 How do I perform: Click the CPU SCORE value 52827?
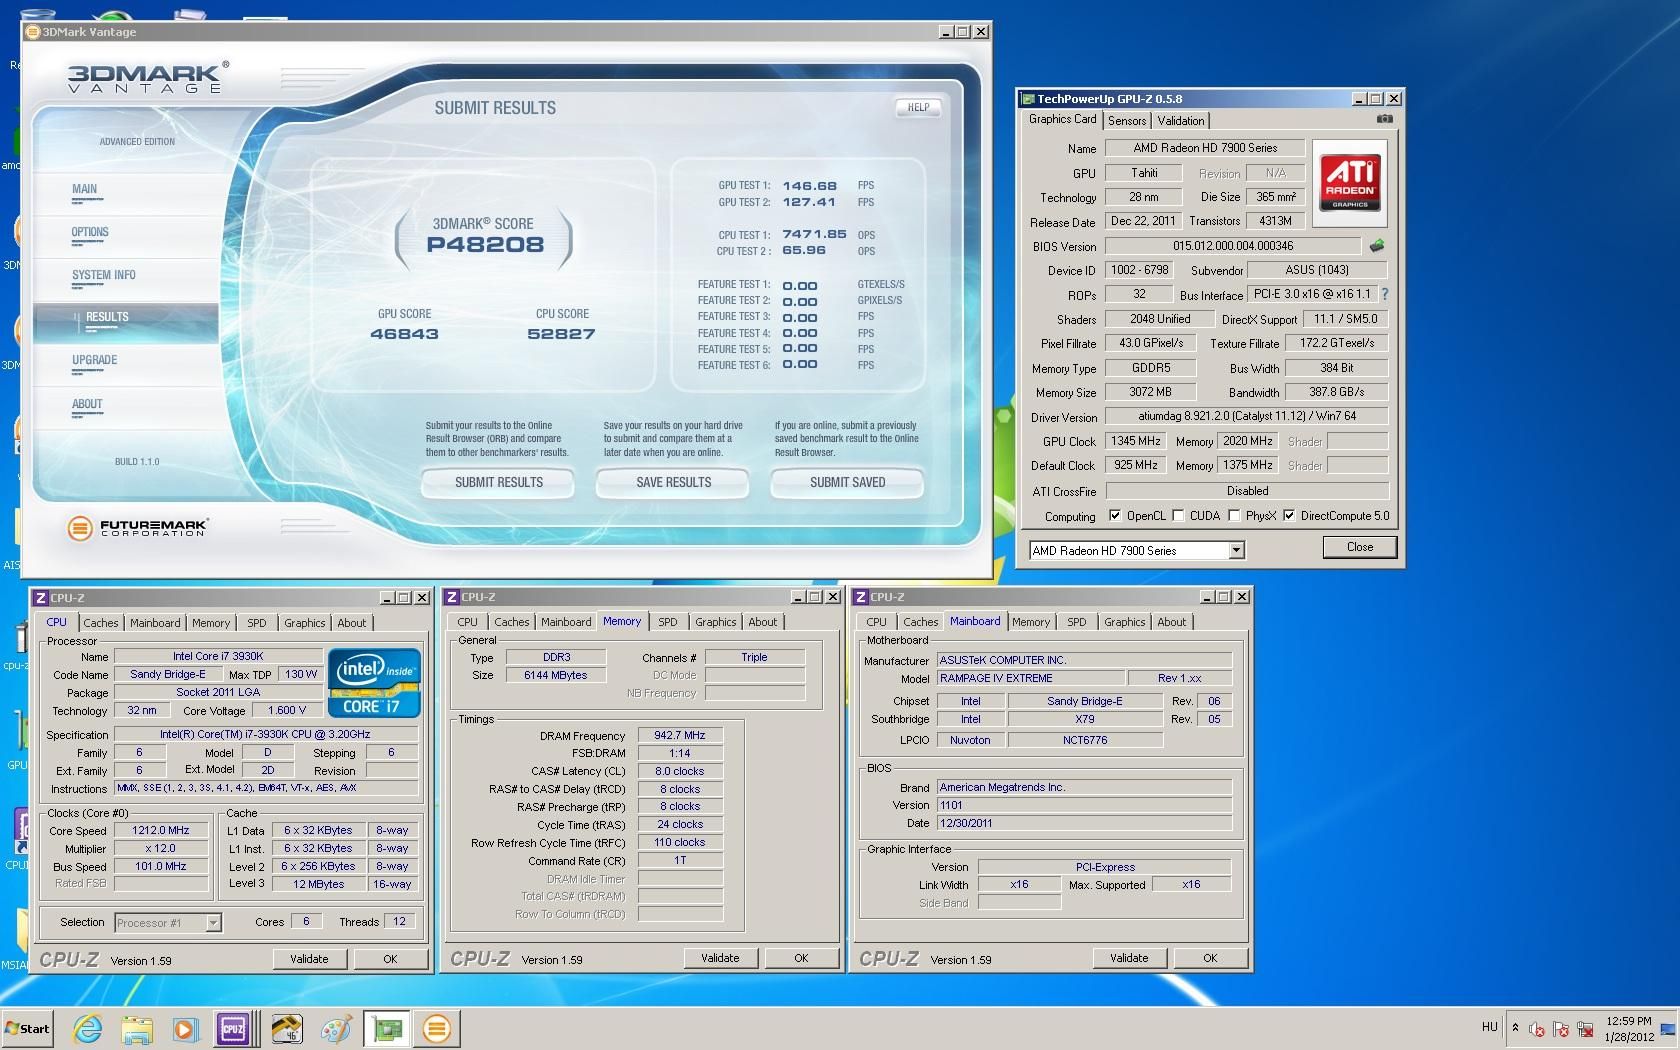click(x=561, y=335)
